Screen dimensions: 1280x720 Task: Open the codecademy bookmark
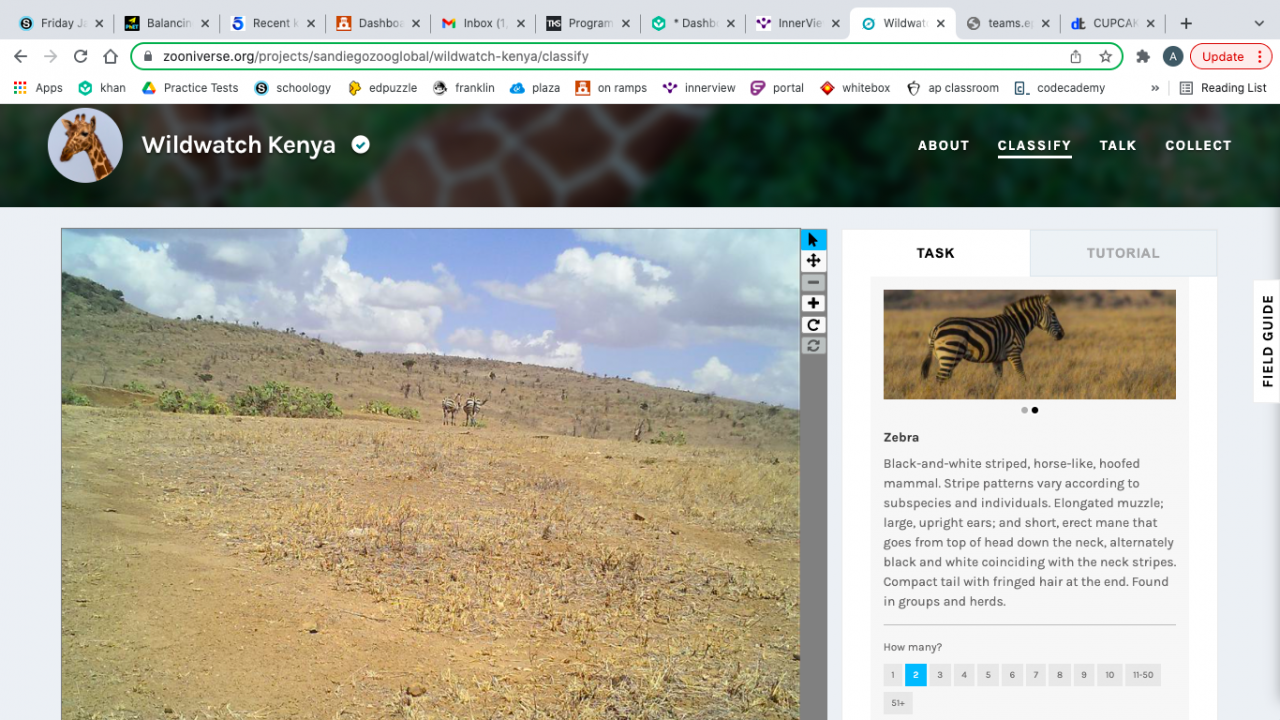coord(1059,88)
